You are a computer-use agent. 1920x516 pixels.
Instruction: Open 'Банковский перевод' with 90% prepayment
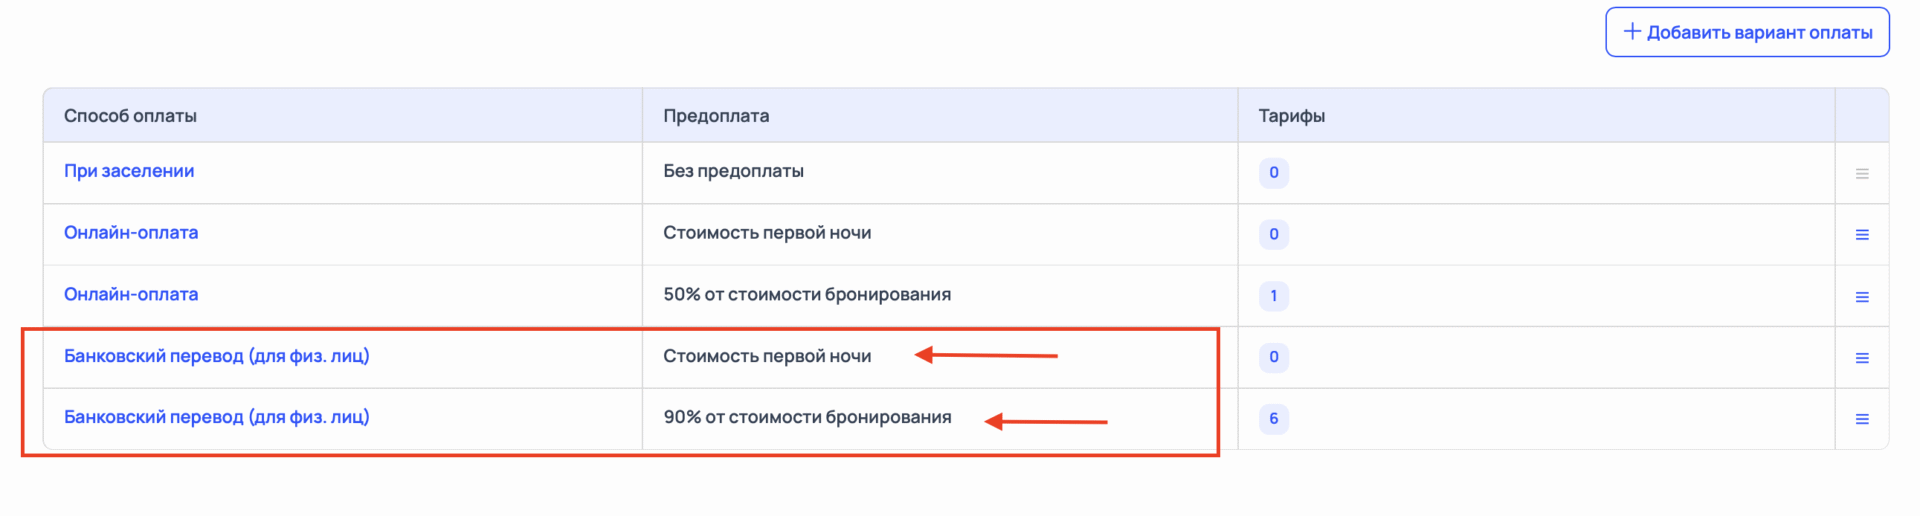216,417
